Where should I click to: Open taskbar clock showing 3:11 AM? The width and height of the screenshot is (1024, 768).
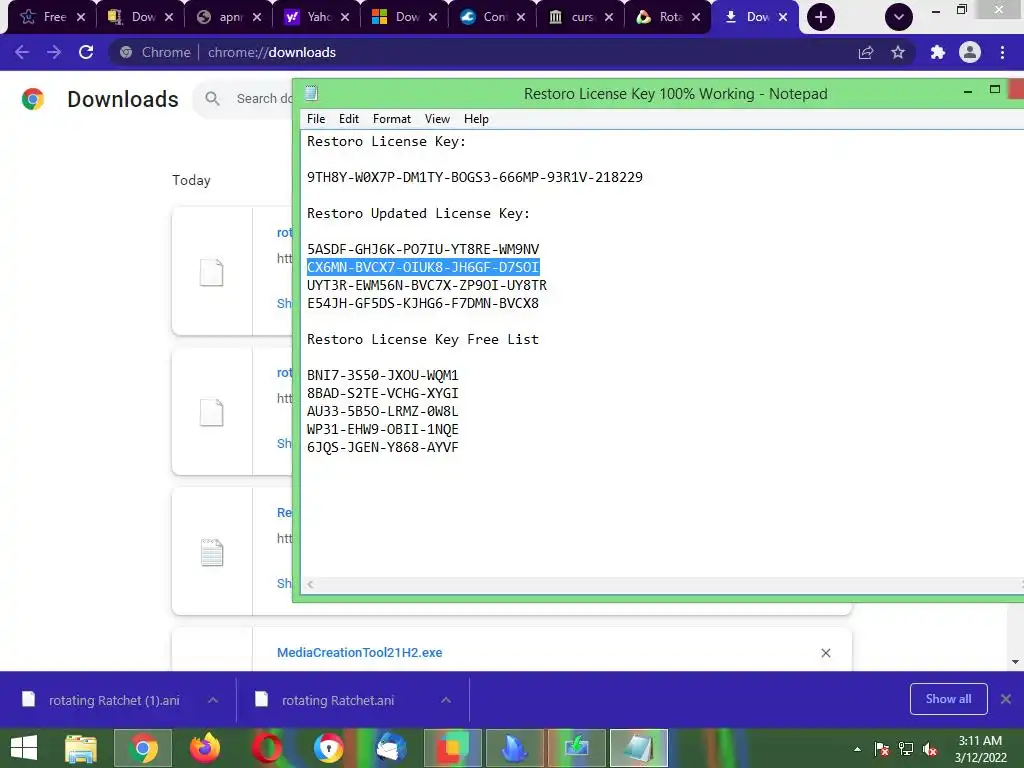pyautogui.click(x=980, y=749)
